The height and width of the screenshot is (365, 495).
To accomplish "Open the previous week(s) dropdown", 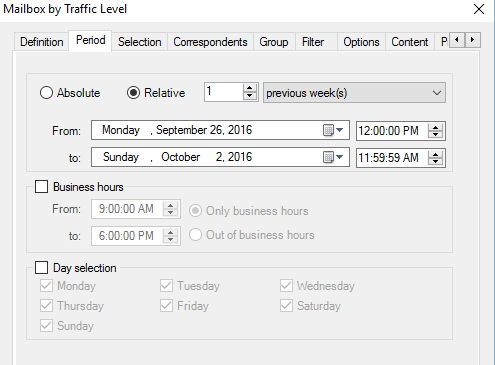I will click(354, 93).
